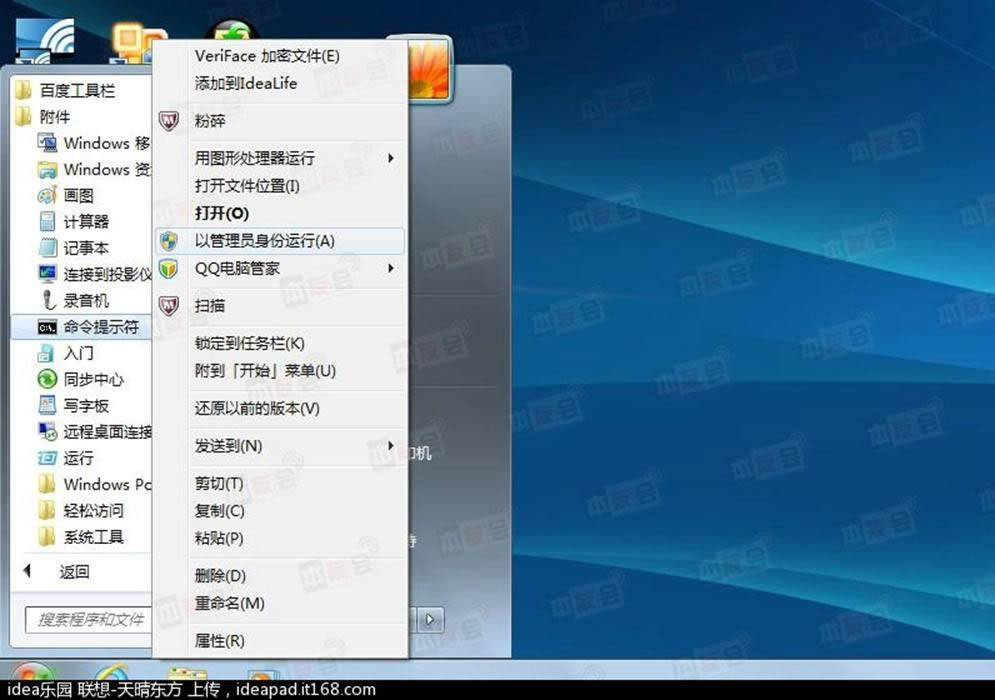
Task: Select 以管理员身份运行 (Run as administrator)
Action: click(251, 241)
